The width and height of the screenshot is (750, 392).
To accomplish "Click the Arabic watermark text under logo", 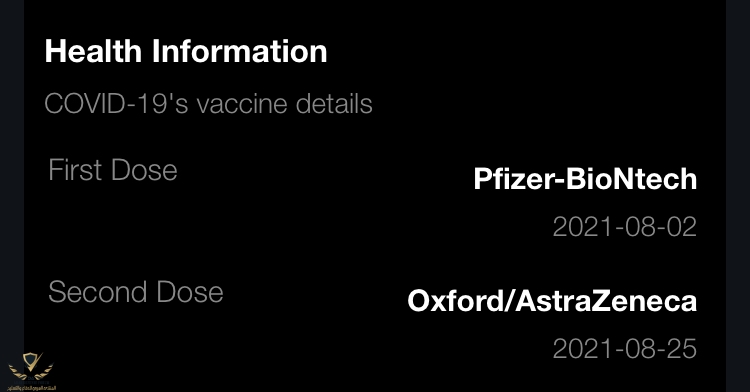I will coord(32,387).
